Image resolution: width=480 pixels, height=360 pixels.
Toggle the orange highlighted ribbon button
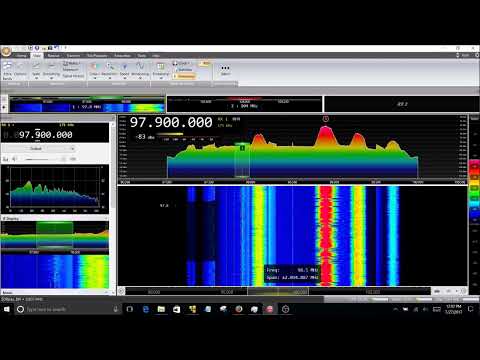click(184, 76)
